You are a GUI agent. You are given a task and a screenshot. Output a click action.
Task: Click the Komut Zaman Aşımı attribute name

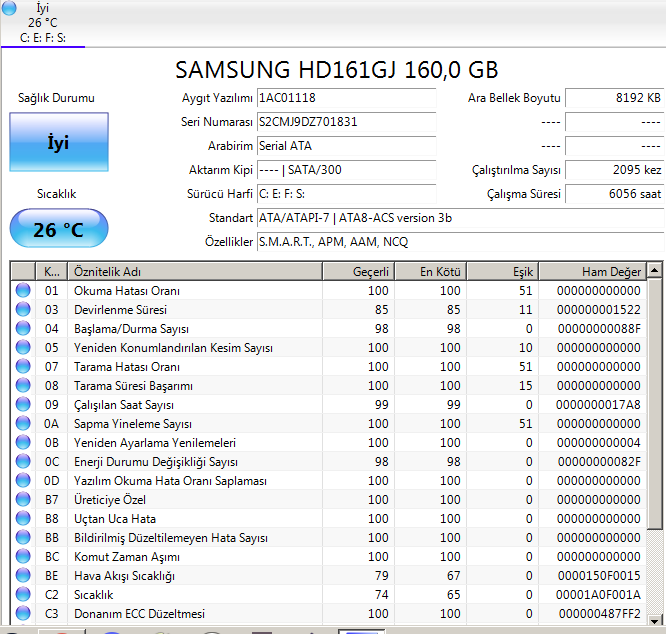click(x=127, y=557)
